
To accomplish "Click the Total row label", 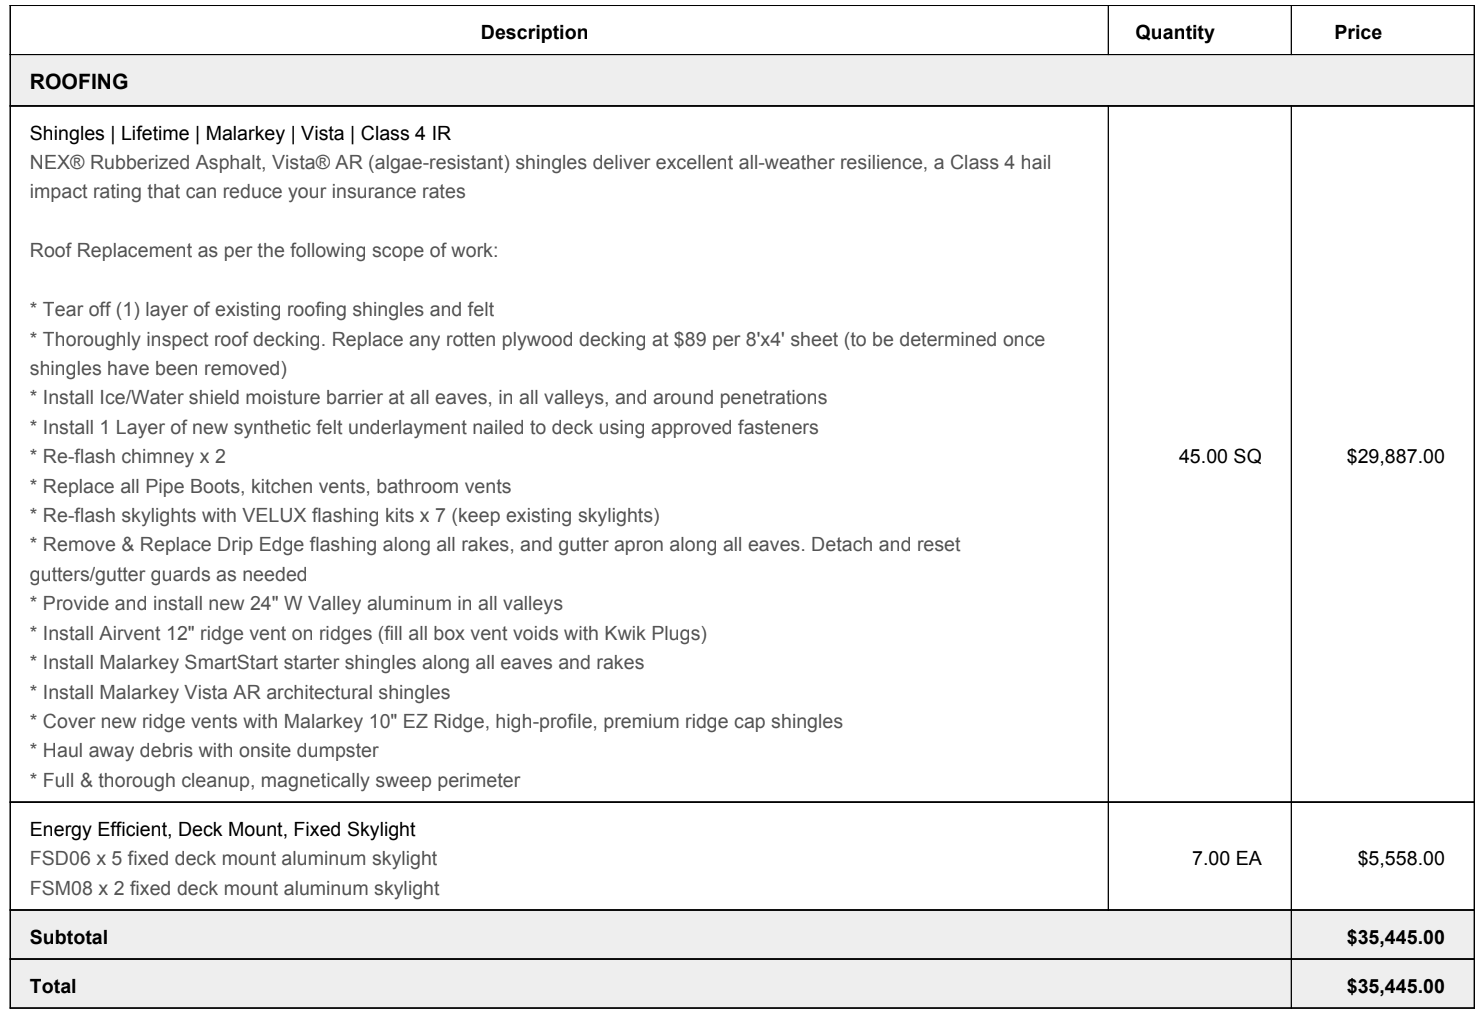I will [53, 986].
